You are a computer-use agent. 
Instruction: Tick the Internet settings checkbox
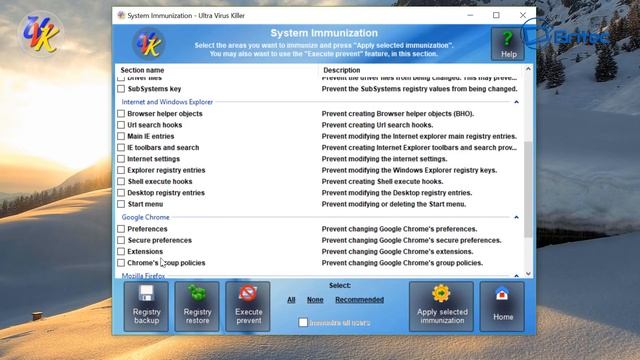[121, 159]
